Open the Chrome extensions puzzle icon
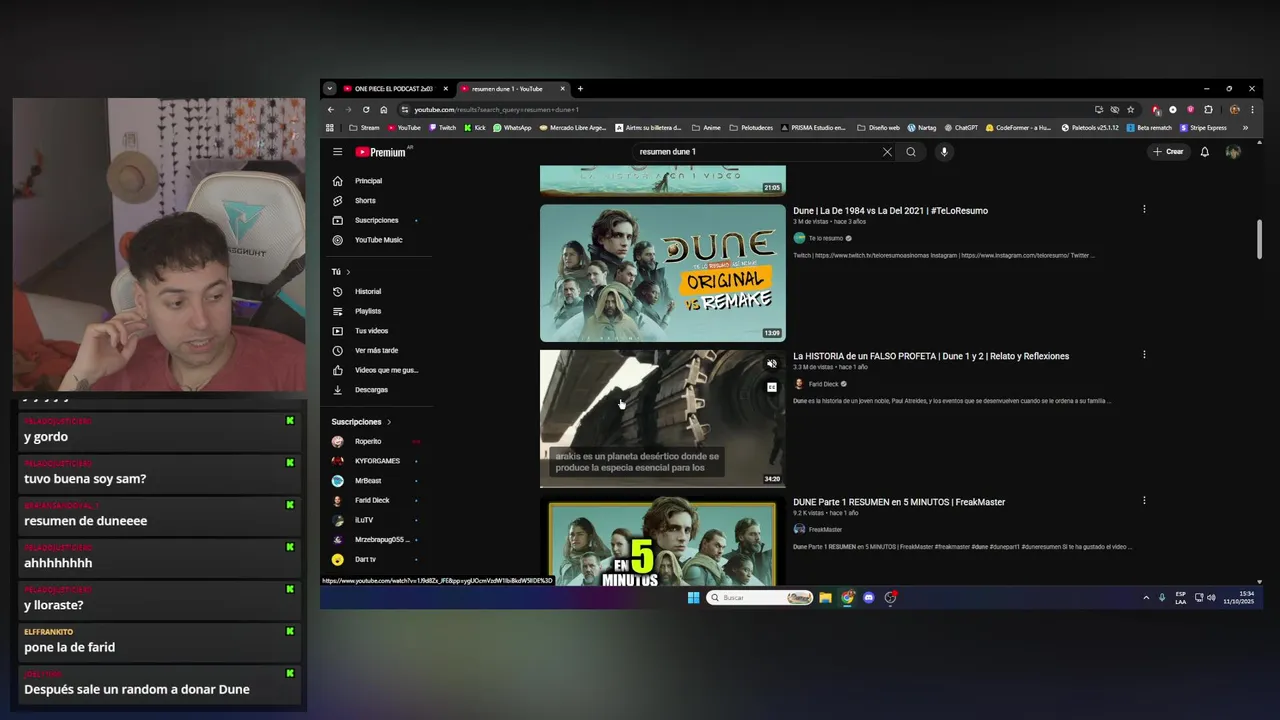The height and width of the screenshot is (720, 1280). pos(1208,109)
